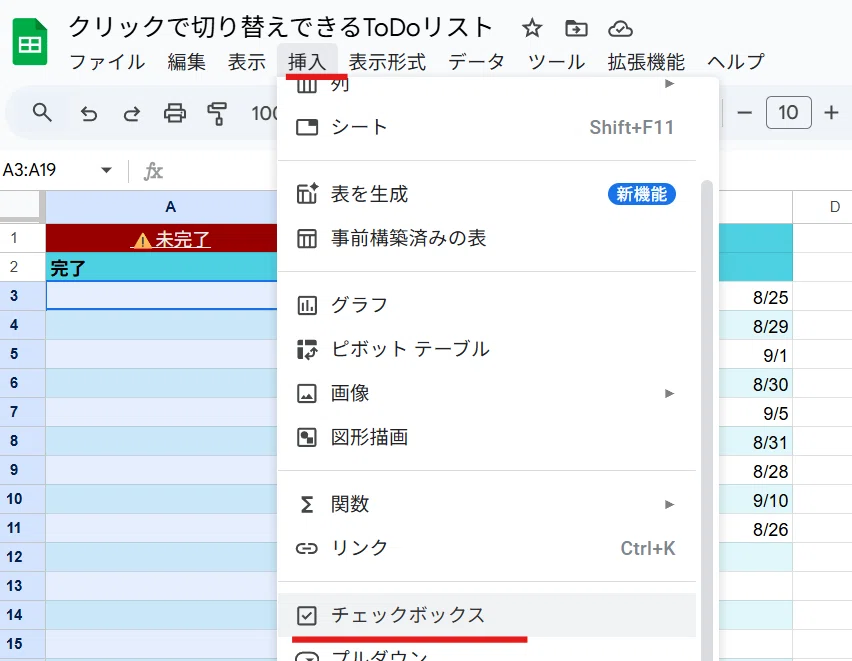The width and height of the screenshot is (852, 661).
Task: Click the insert menu scrollbar
Action: pyautogui.click(x=706, y=420)
